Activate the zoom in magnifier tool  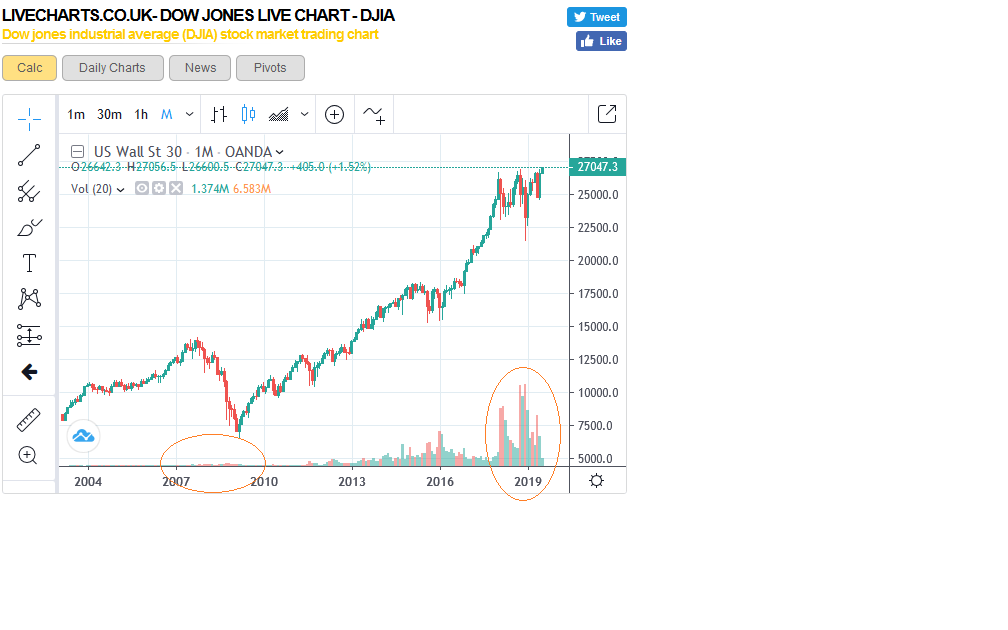28,455
